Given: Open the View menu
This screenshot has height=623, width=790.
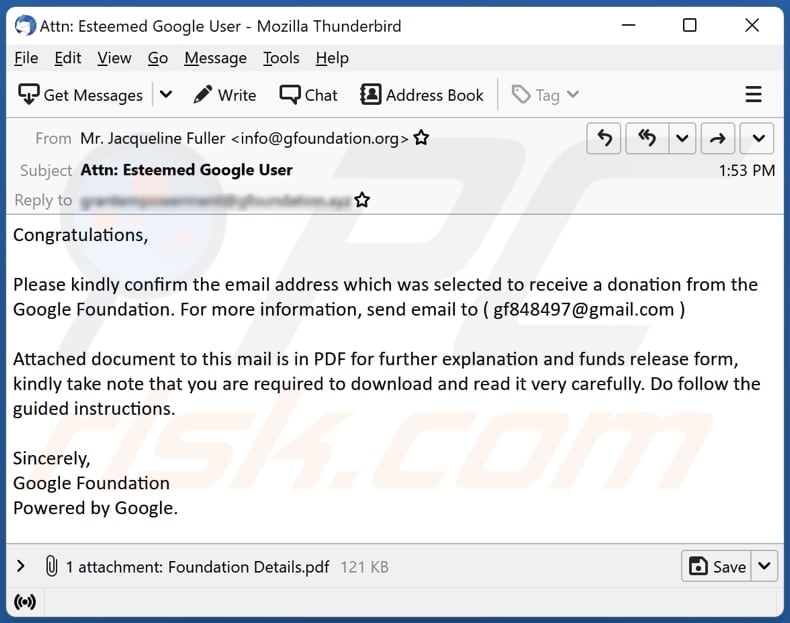Looking at the screenshot, I should [114, 58].
